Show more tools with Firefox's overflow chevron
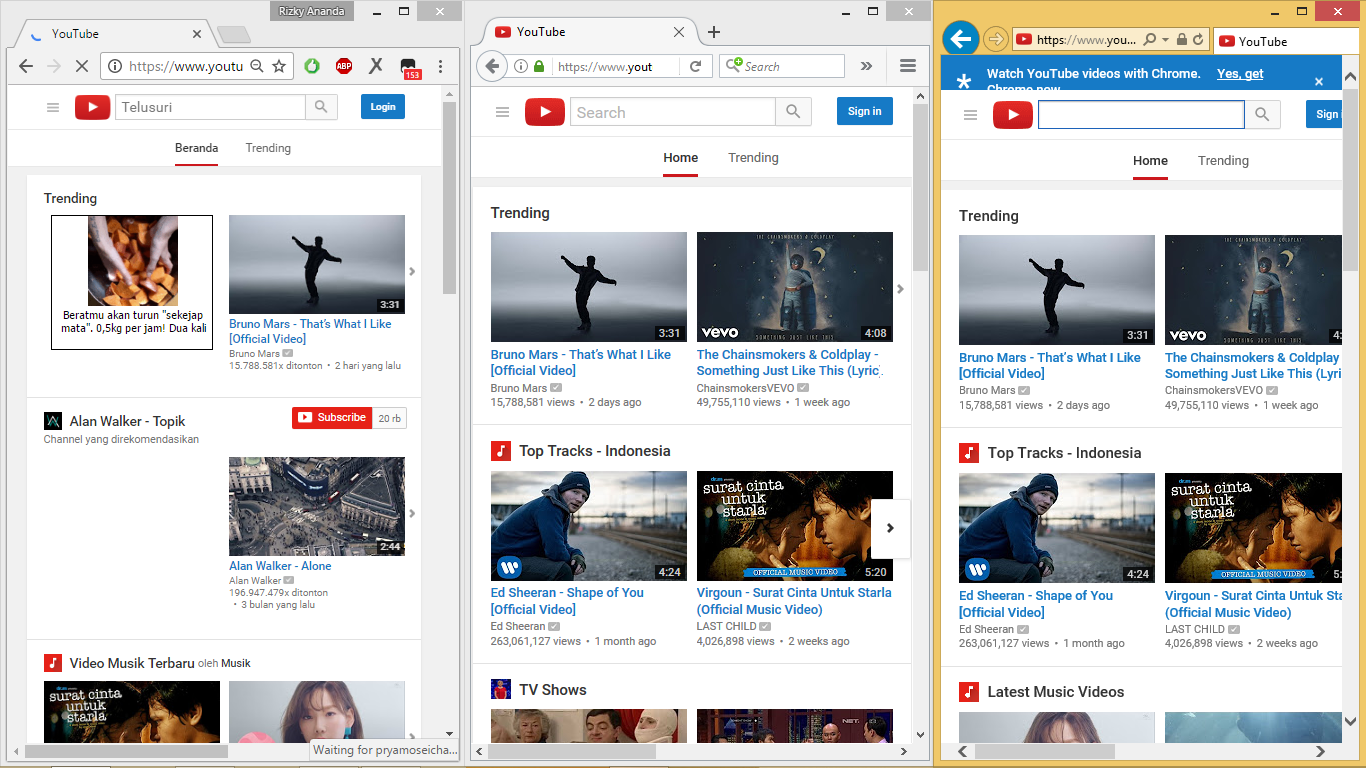The image size is (1366, 768). pos(866,66)
